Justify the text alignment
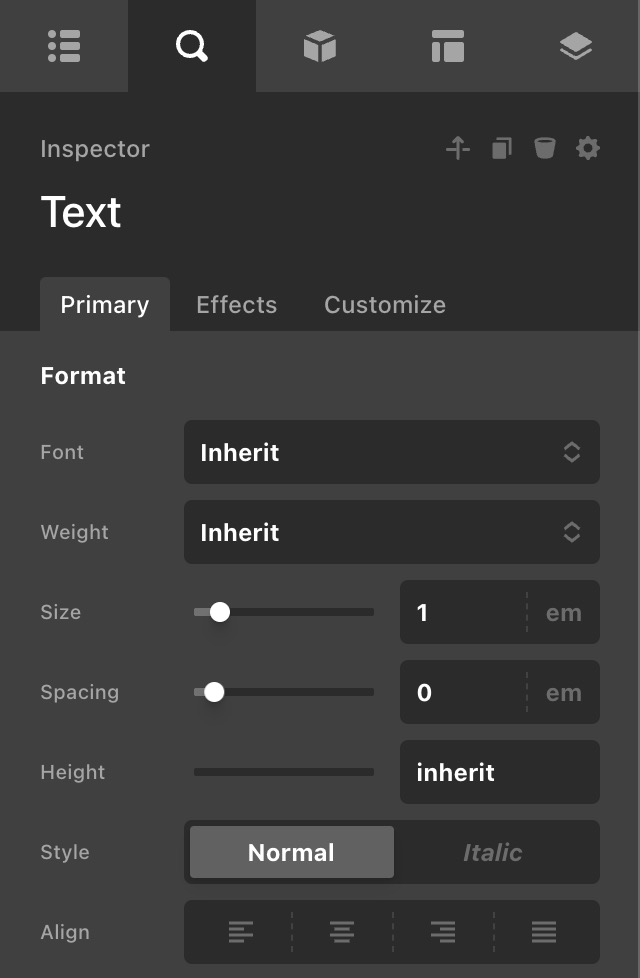Image resolution: width=640 pixels, height=978 pixels. (x=544, y=932)
